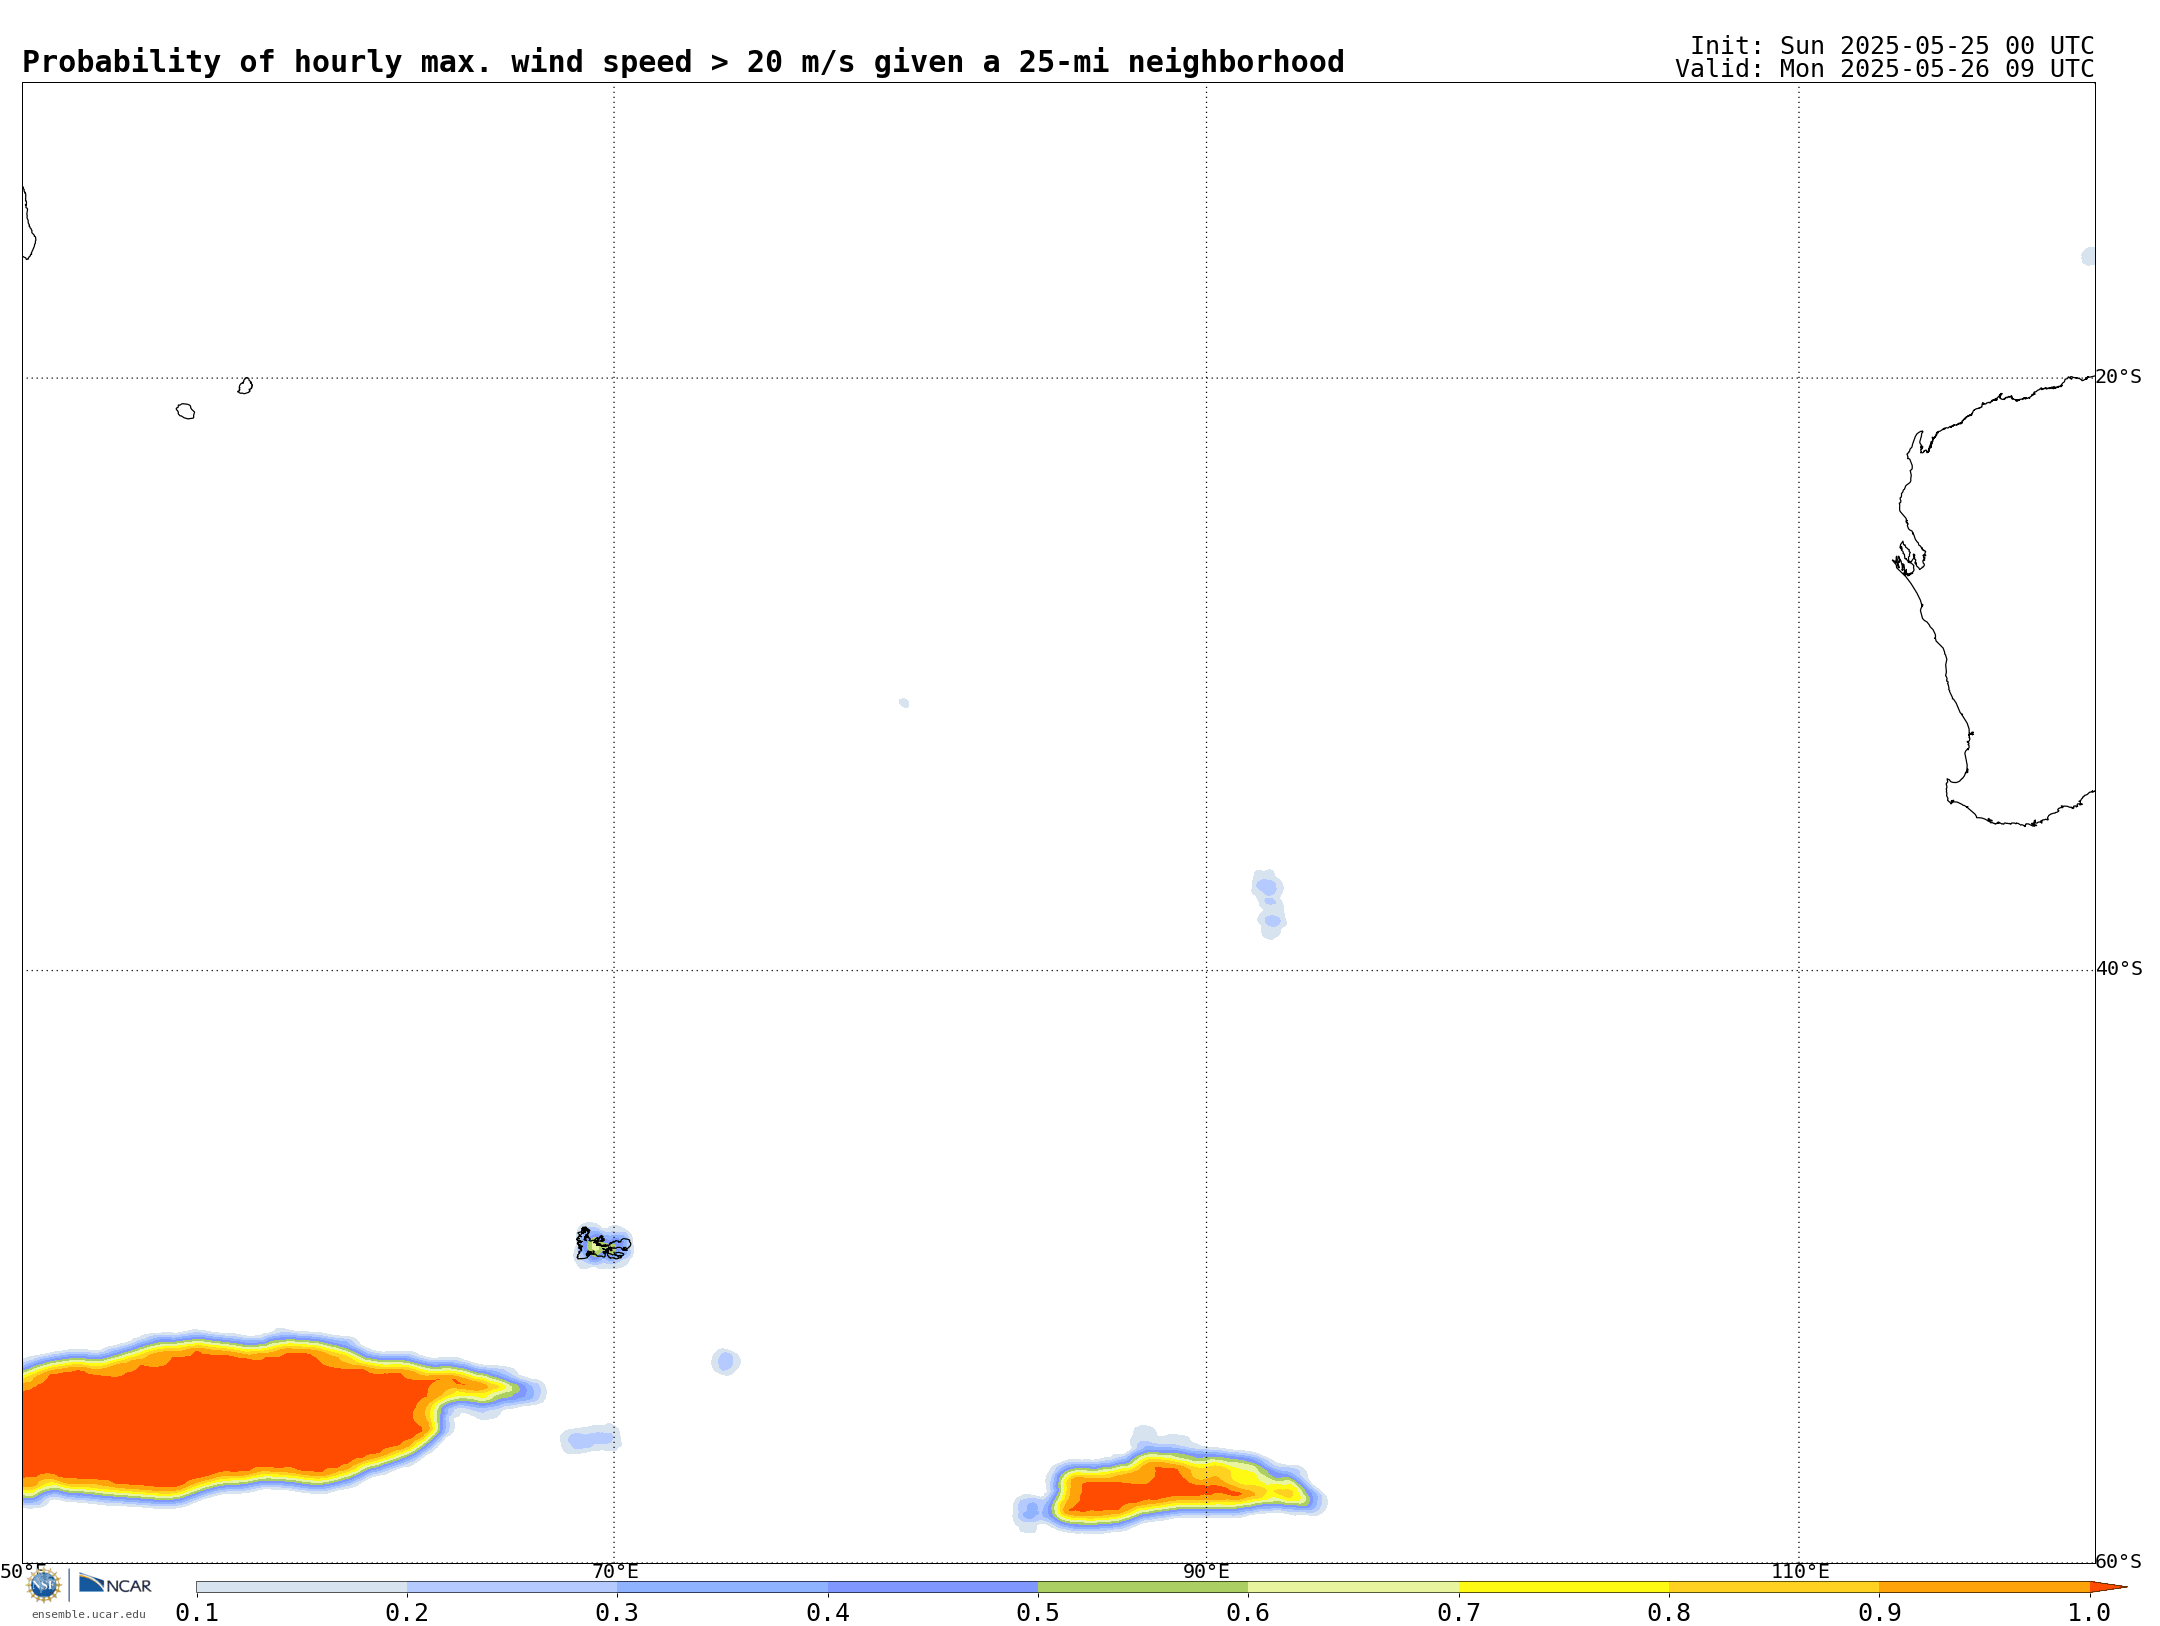This screenshot has width=2160, height=1626.
Task: Click the ensemble.ucar.edu text
Action: (89, 1614)
